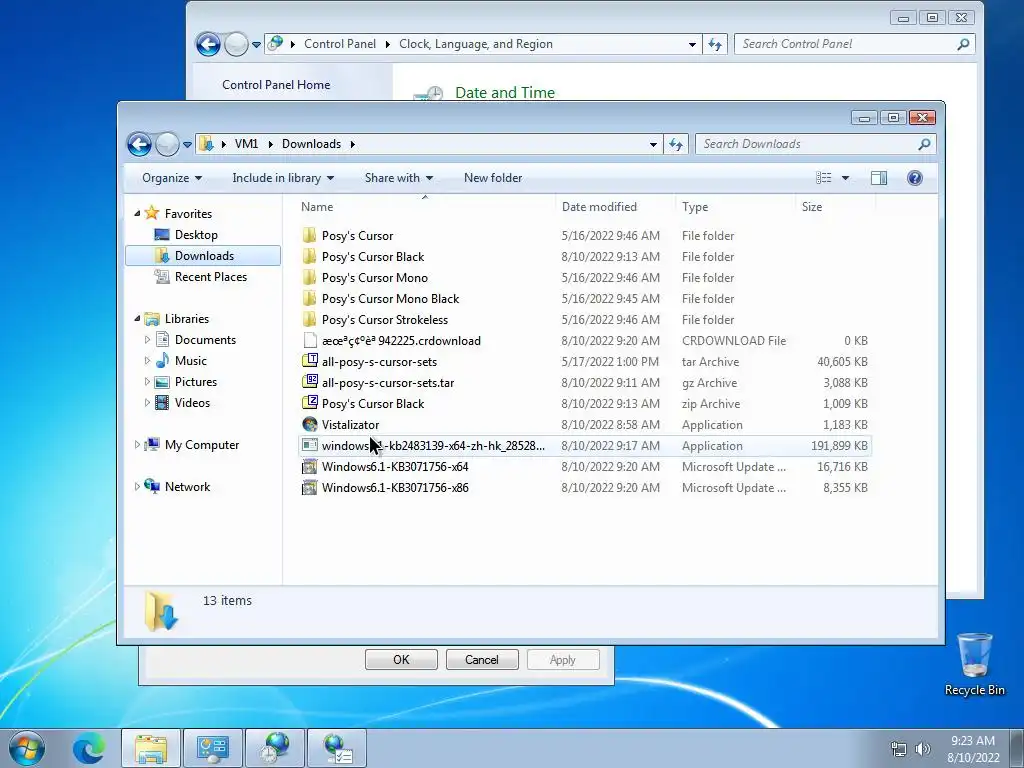Select the all-posy-s-cursor-sets tar archive icon
Viewport: 1024px width, 768px height.
(x=310, y=361)
